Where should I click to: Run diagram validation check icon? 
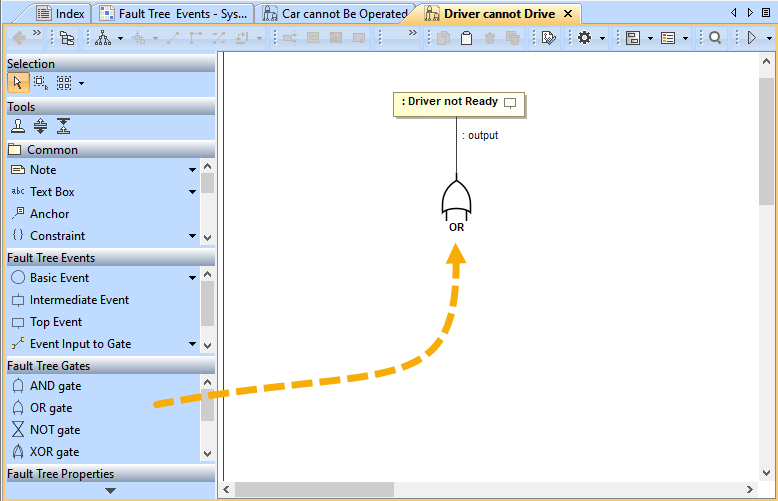coord(548,38)
